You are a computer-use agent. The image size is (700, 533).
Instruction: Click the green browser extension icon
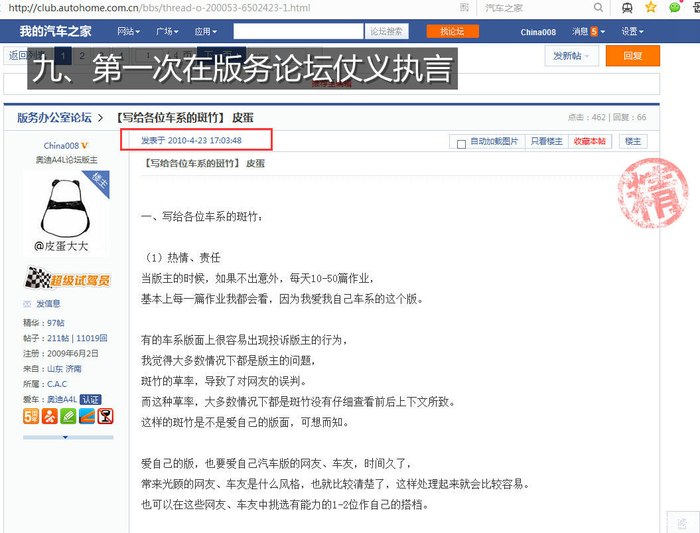pyautogui.click(x=675, y=8)
